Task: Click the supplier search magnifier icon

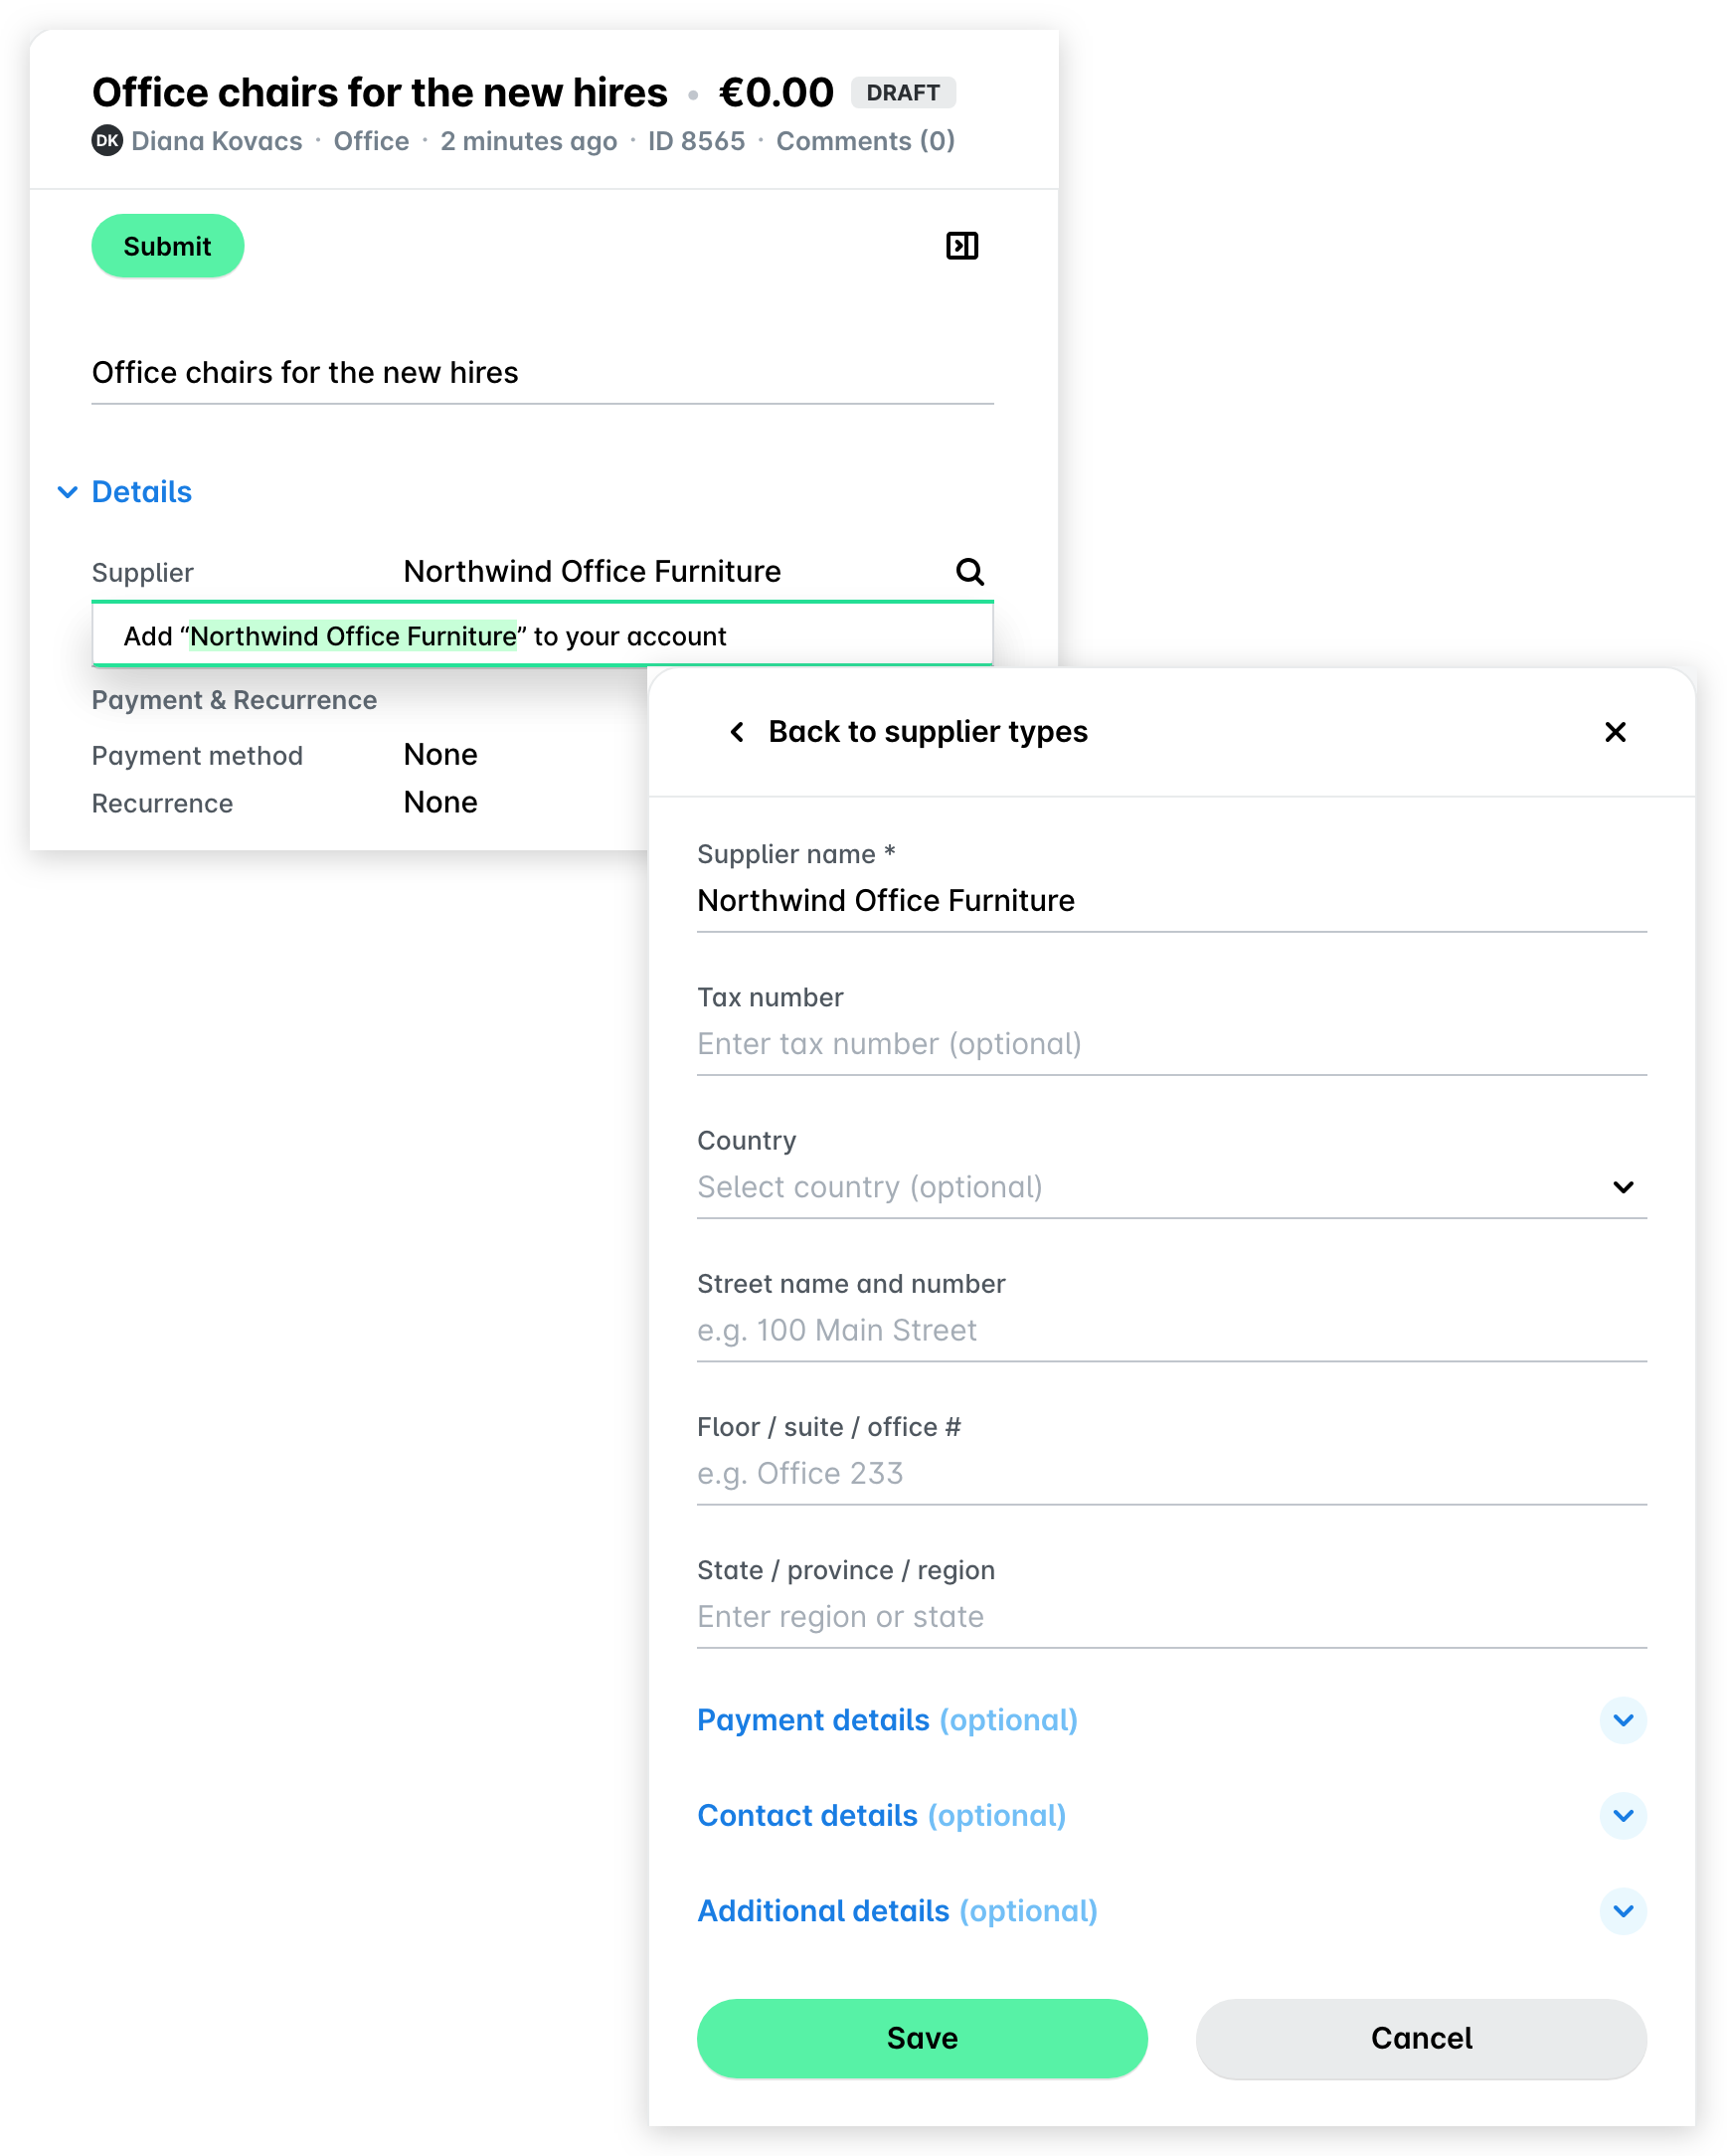Action: coord(969,571)
